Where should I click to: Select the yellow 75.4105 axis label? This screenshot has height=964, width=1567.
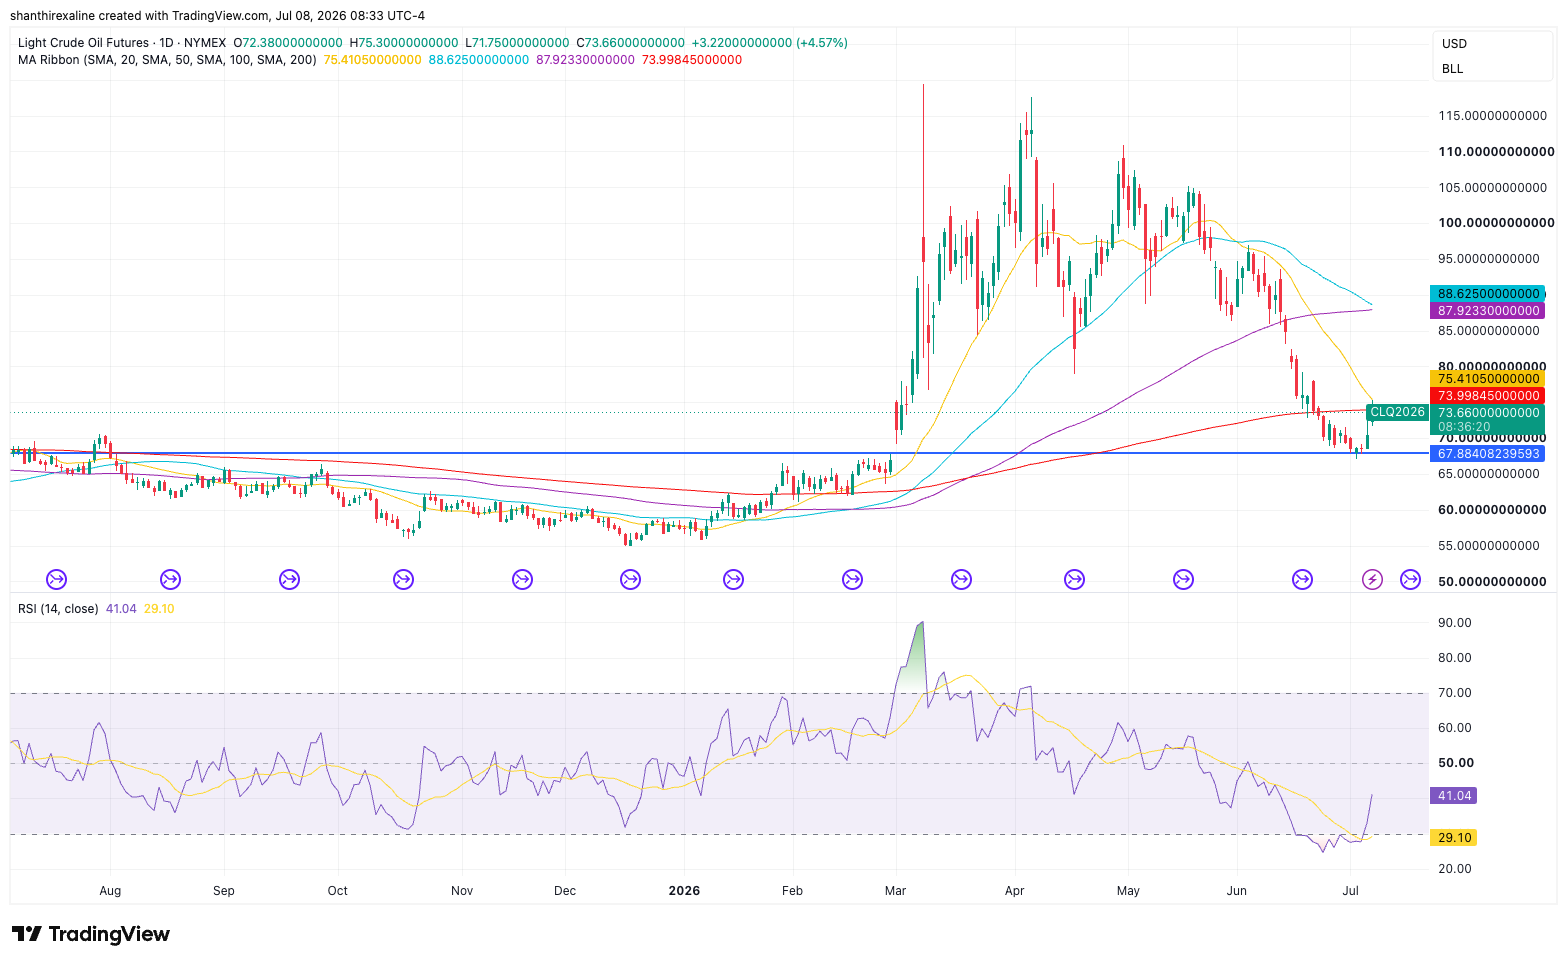coord(1488,379)
